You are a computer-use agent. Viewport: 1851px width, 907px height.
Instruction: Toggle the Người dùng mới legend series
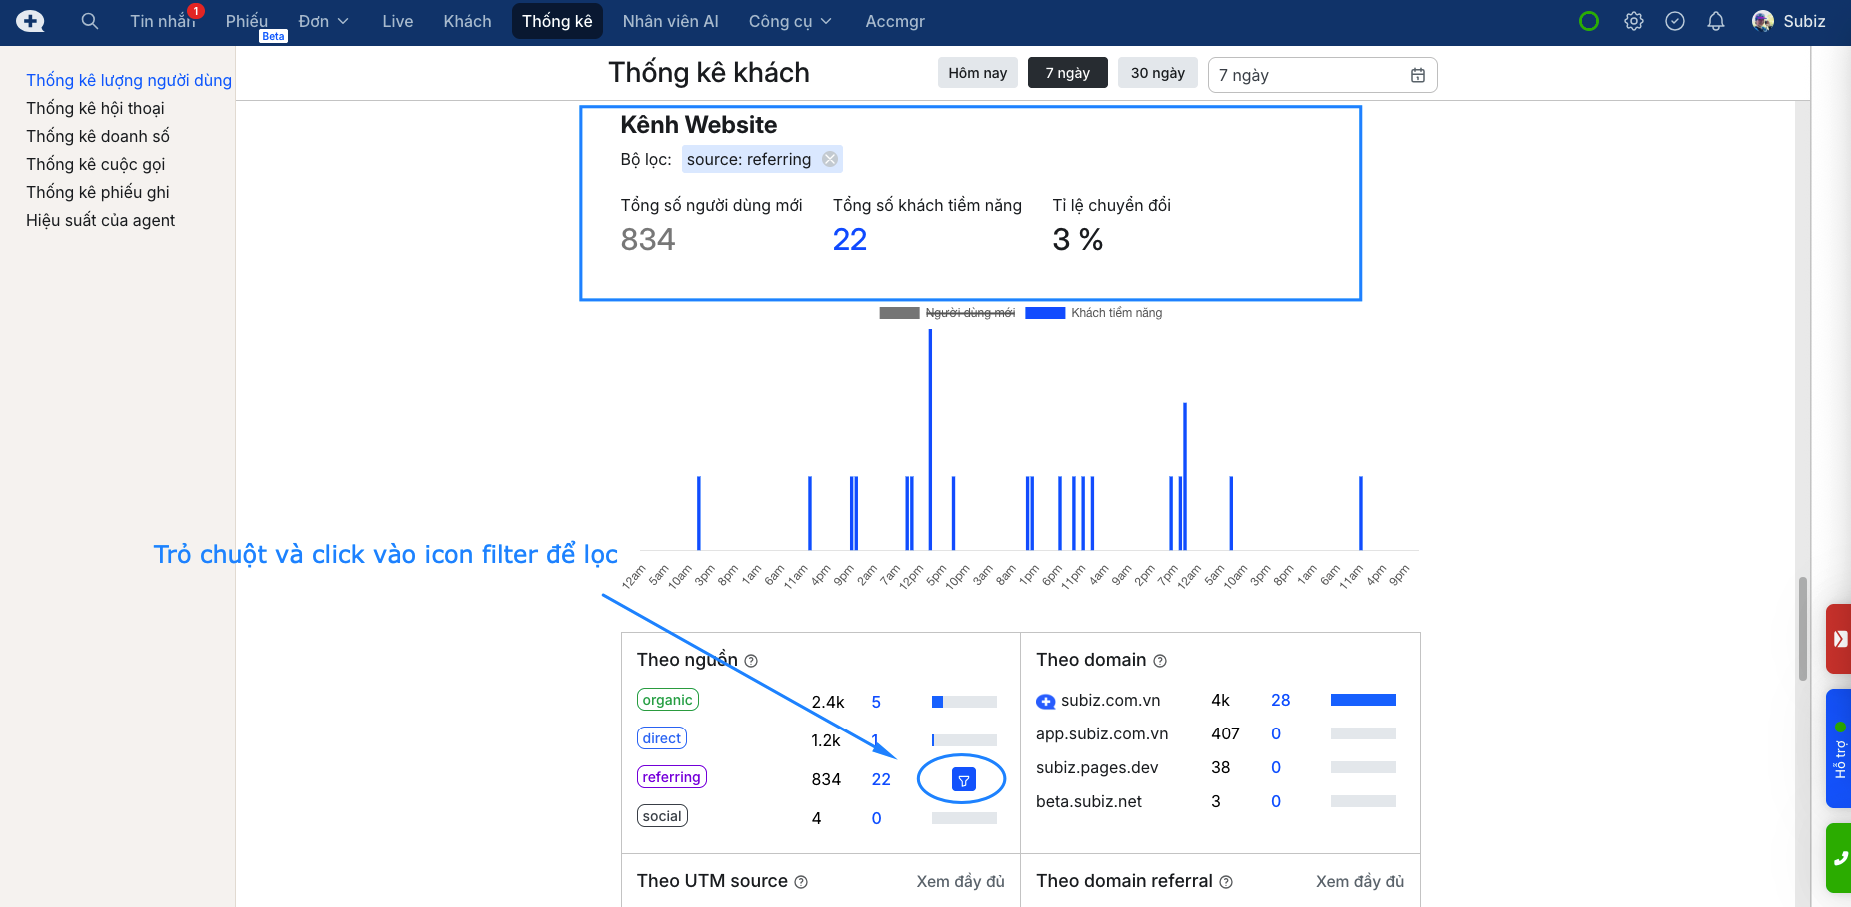pos(948,313)
